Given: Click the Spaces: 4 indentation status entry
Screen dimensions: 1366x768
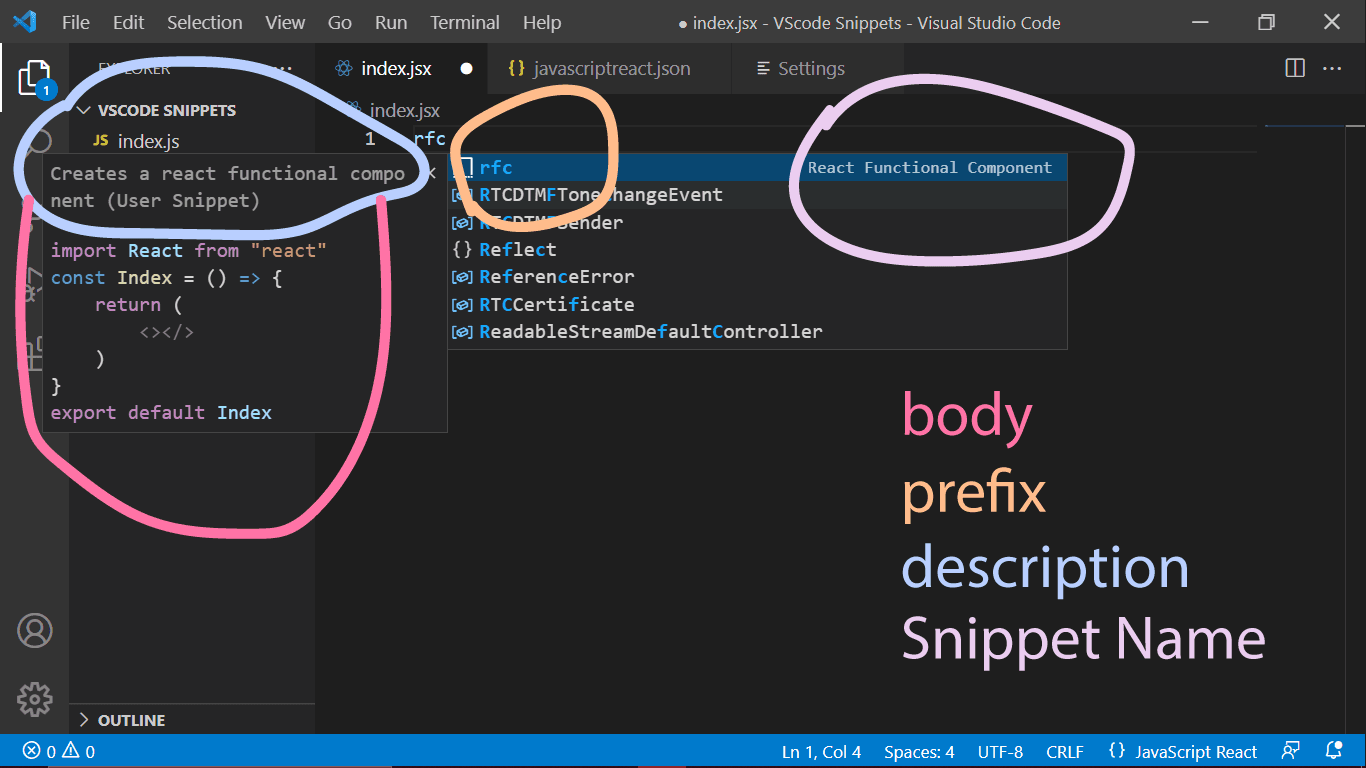Looking at the screenshot, I should [919, 752].
